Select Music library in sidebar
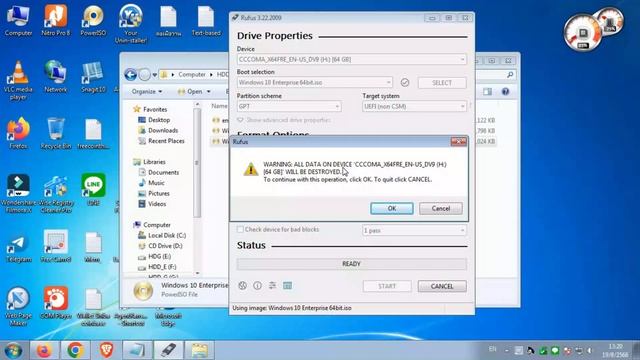Viewport: 640px width, 360px height. [151, 183]
